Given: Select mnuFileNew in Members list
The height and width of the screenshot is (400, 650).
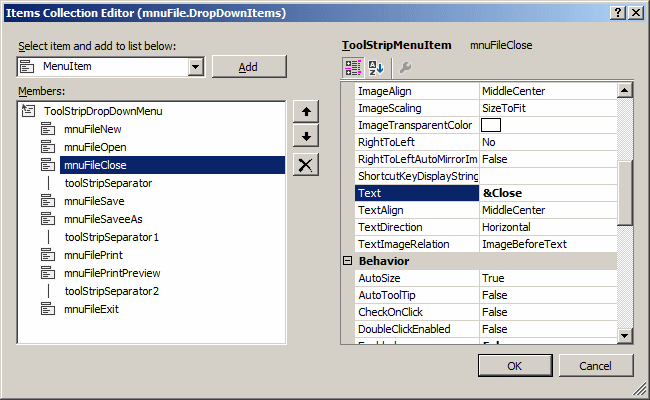Looking at the screenshot, I should (92, 129).
